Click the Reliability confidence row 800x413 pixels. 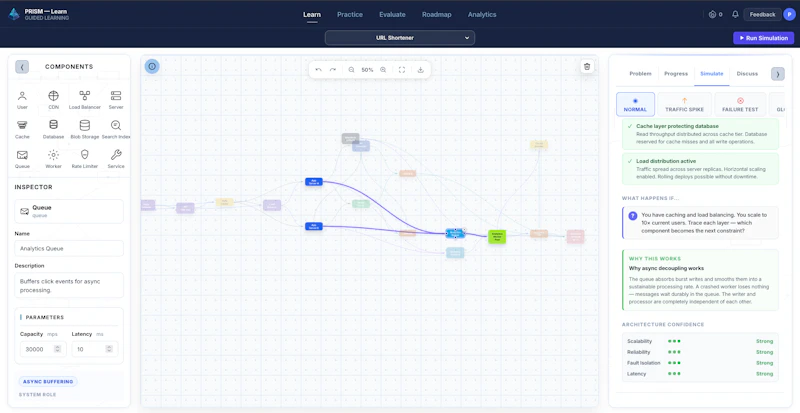[x=700, y=352]
